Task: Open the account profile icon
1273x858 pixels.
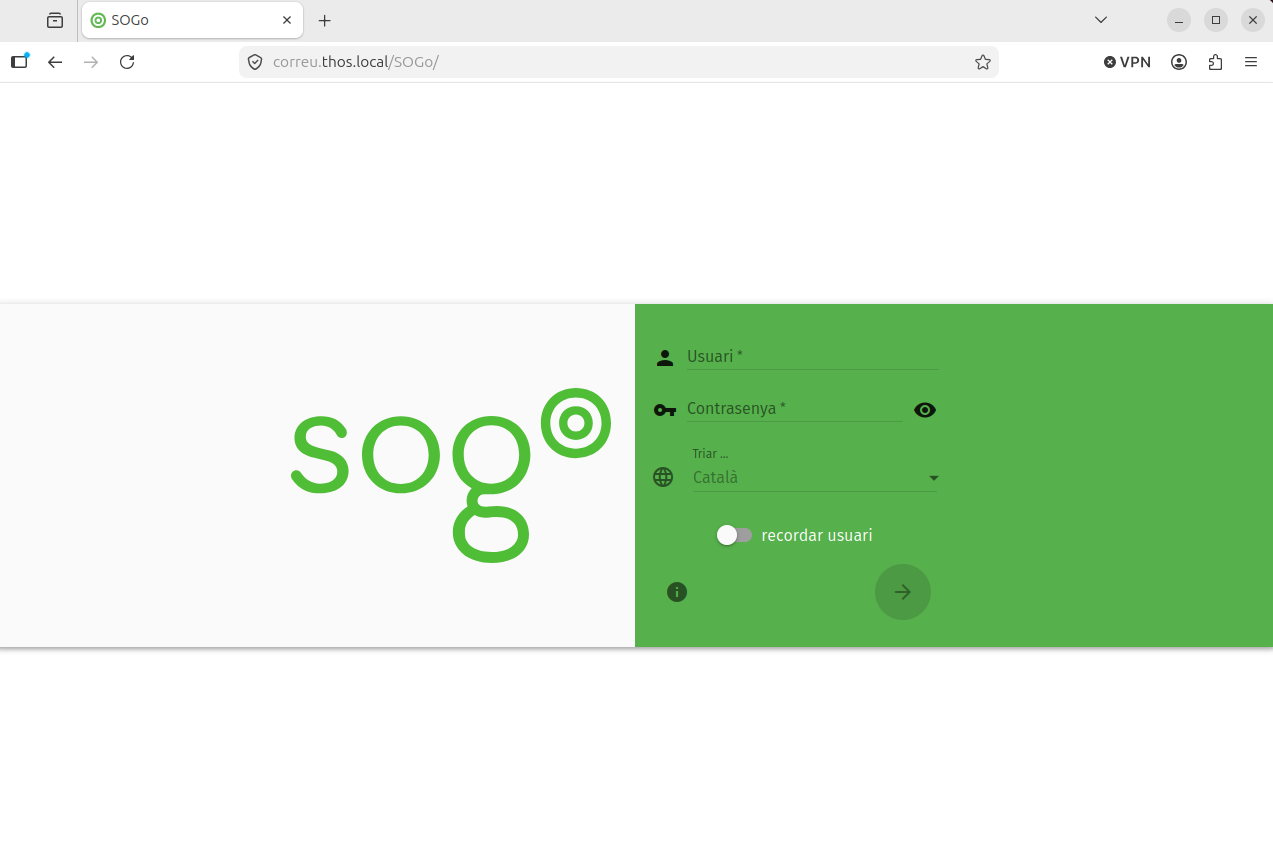Action: pyautogui.click(x=1179, y=62)
